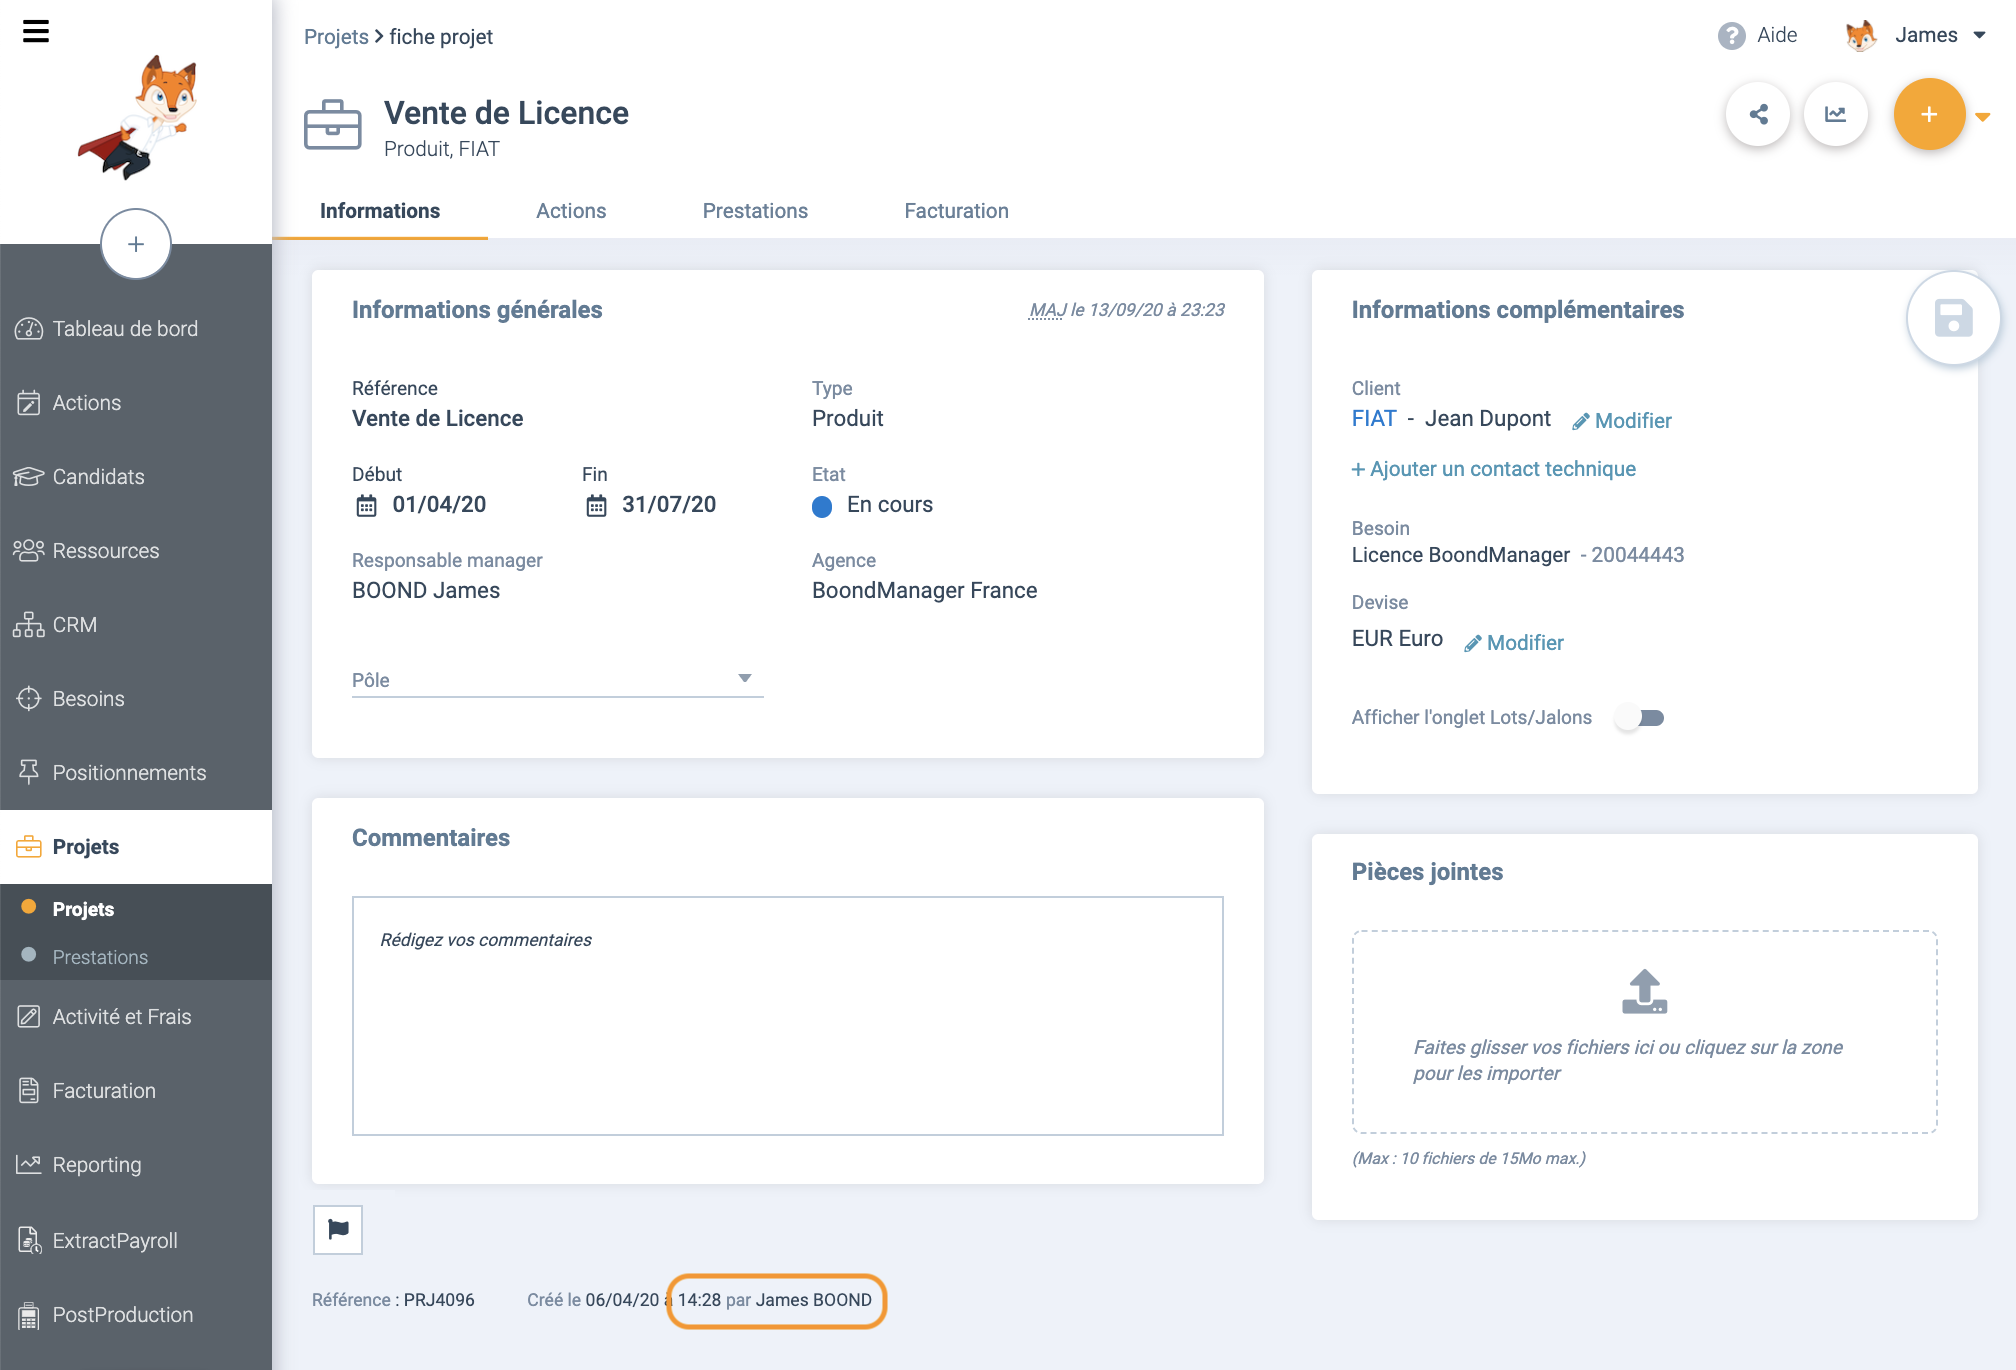
Task: Click the upload icon in Pièces jointes
Action: [1644, 991]
